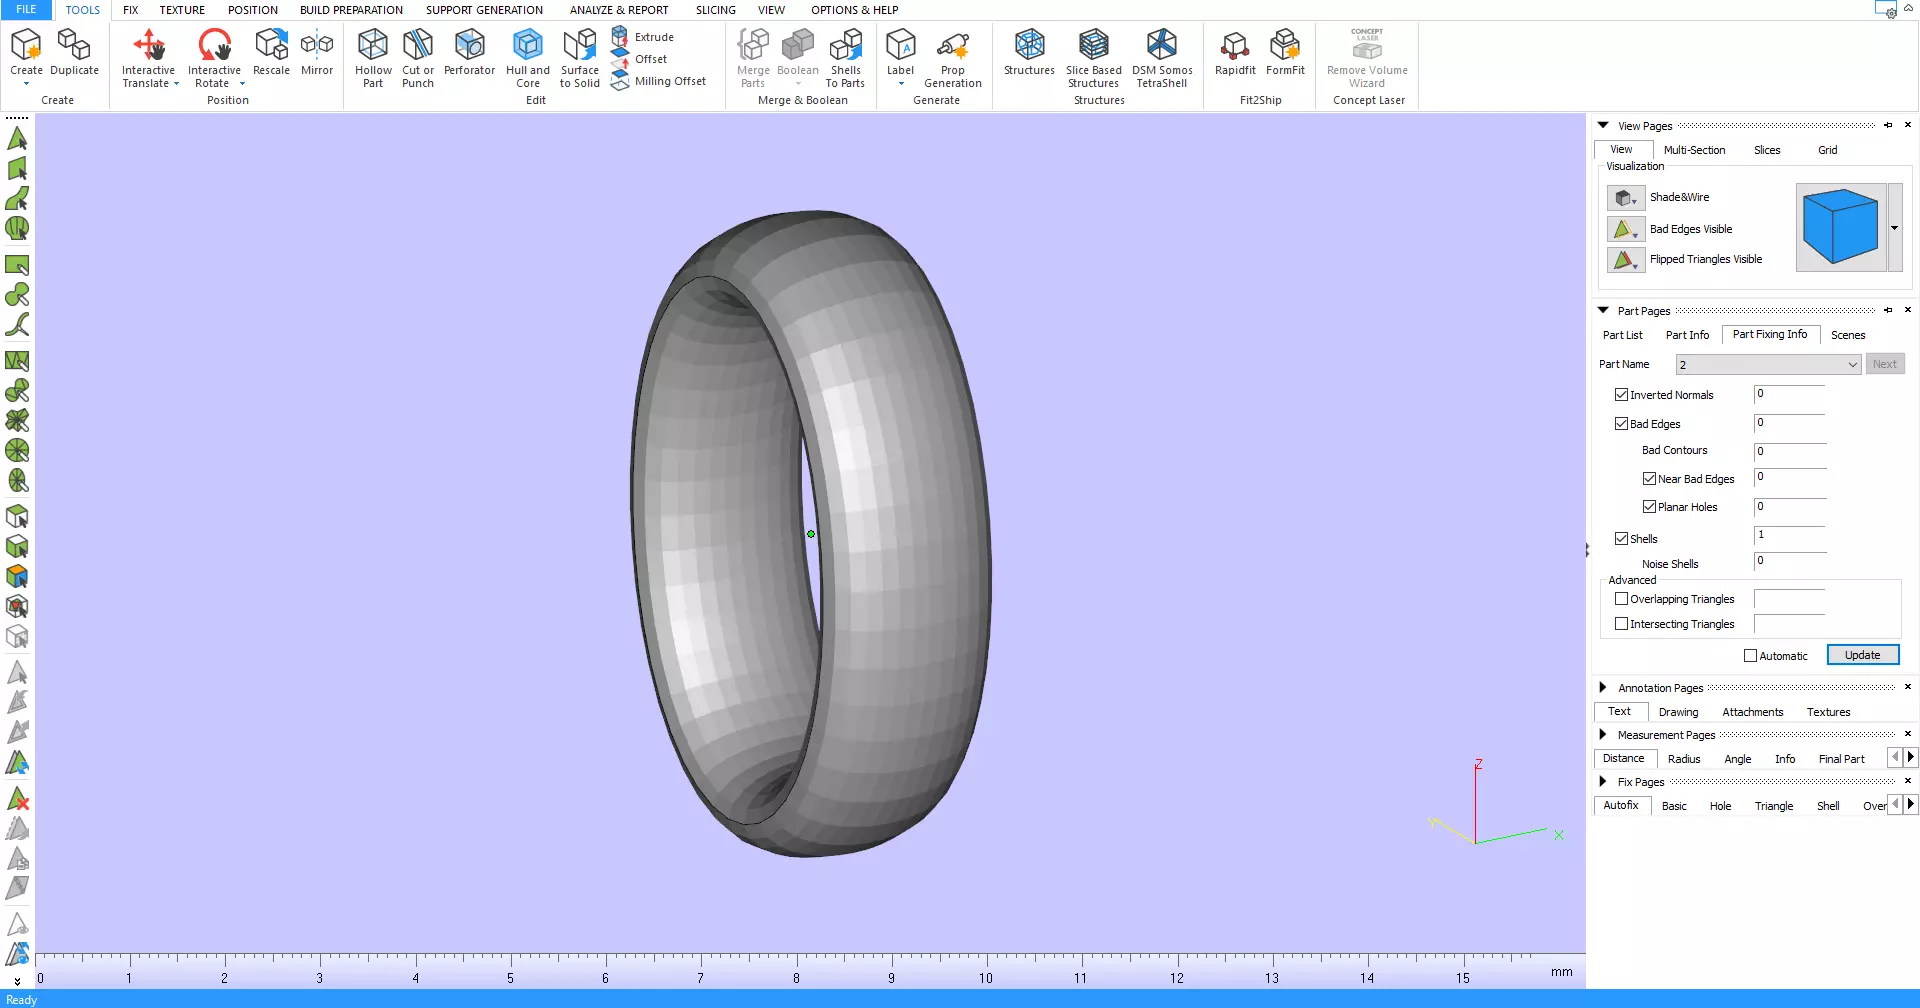This screenshot has width=1920, height=1008.
Task: Open the Hole fix tab
Action: pos(1720,806)
